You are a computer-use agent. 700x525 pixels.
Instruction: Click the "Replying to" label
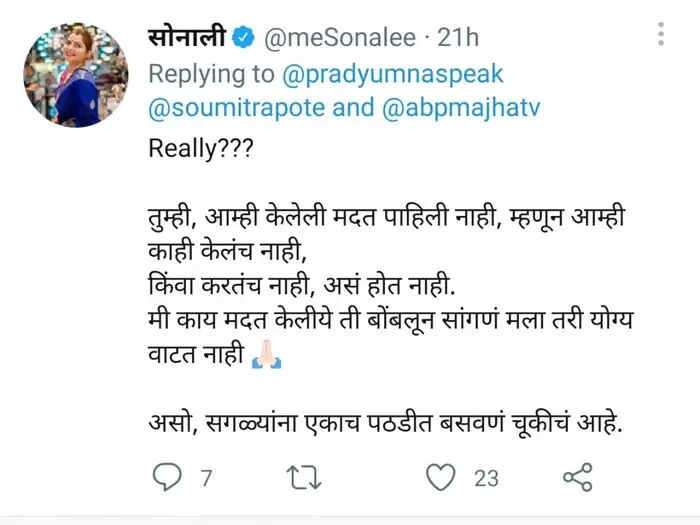pyautogui.click(x=210, y=73)
